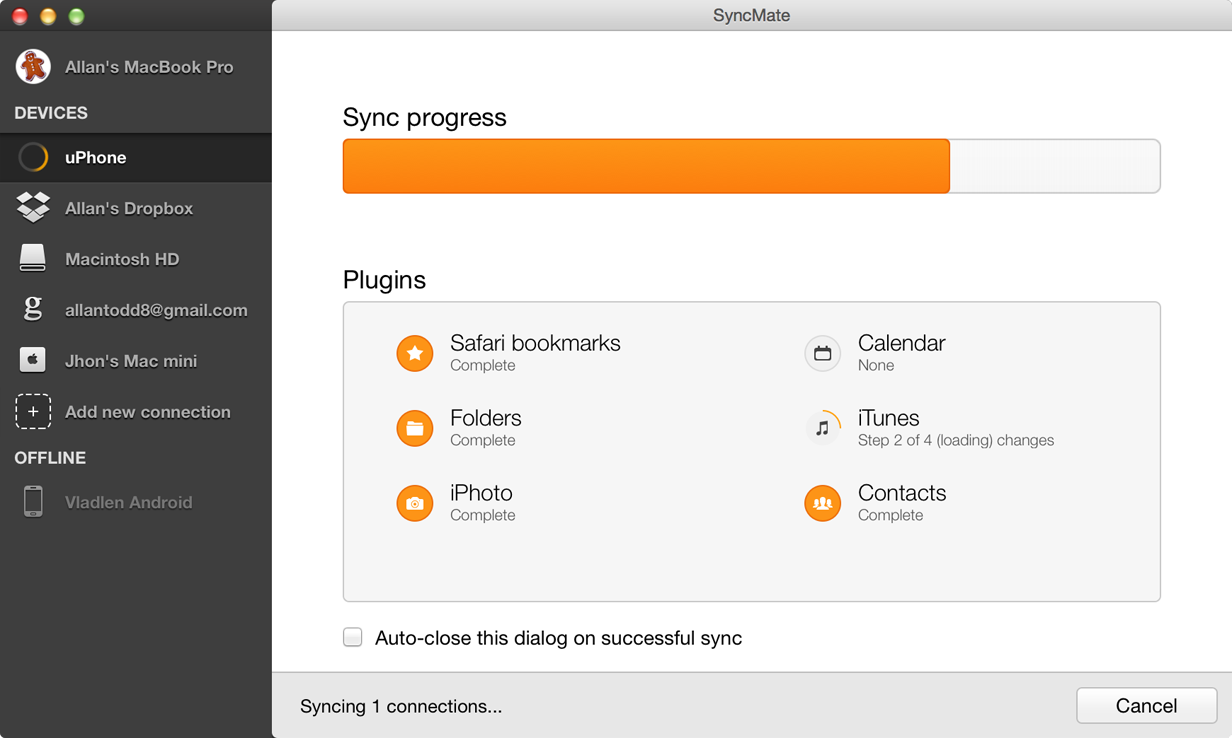Click the gingerbread man avatar icon
1232x738 pixels.
[x=33, y=67]
